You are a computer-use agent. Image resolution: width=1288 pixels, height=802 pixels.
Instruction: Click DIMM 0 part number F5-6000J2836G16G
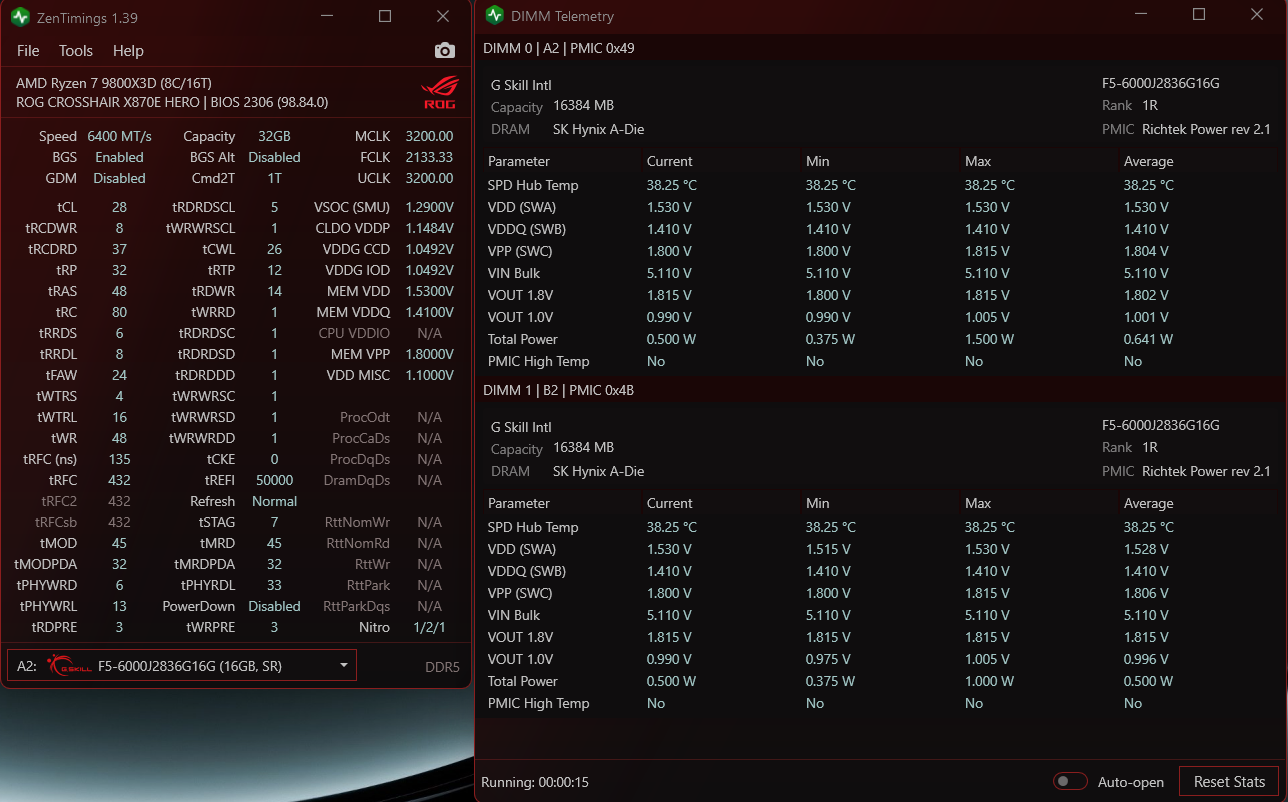(1161, 84)
